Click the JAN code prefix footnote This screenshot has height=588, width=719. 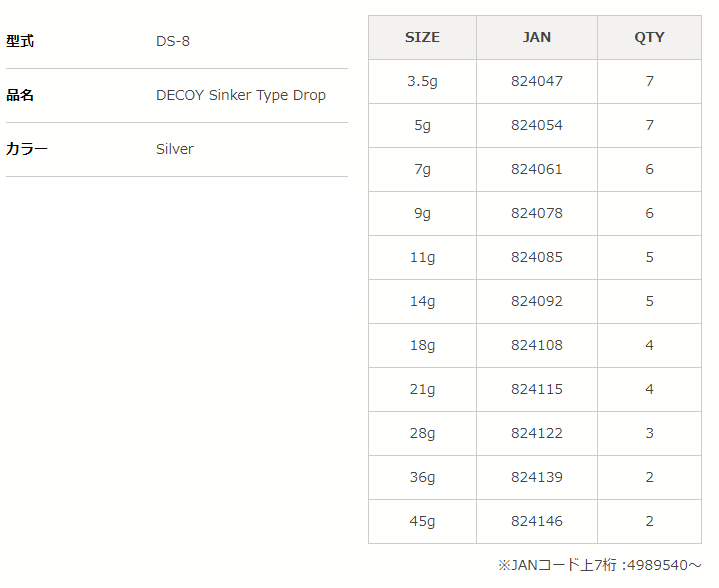(x=599, y=565)
